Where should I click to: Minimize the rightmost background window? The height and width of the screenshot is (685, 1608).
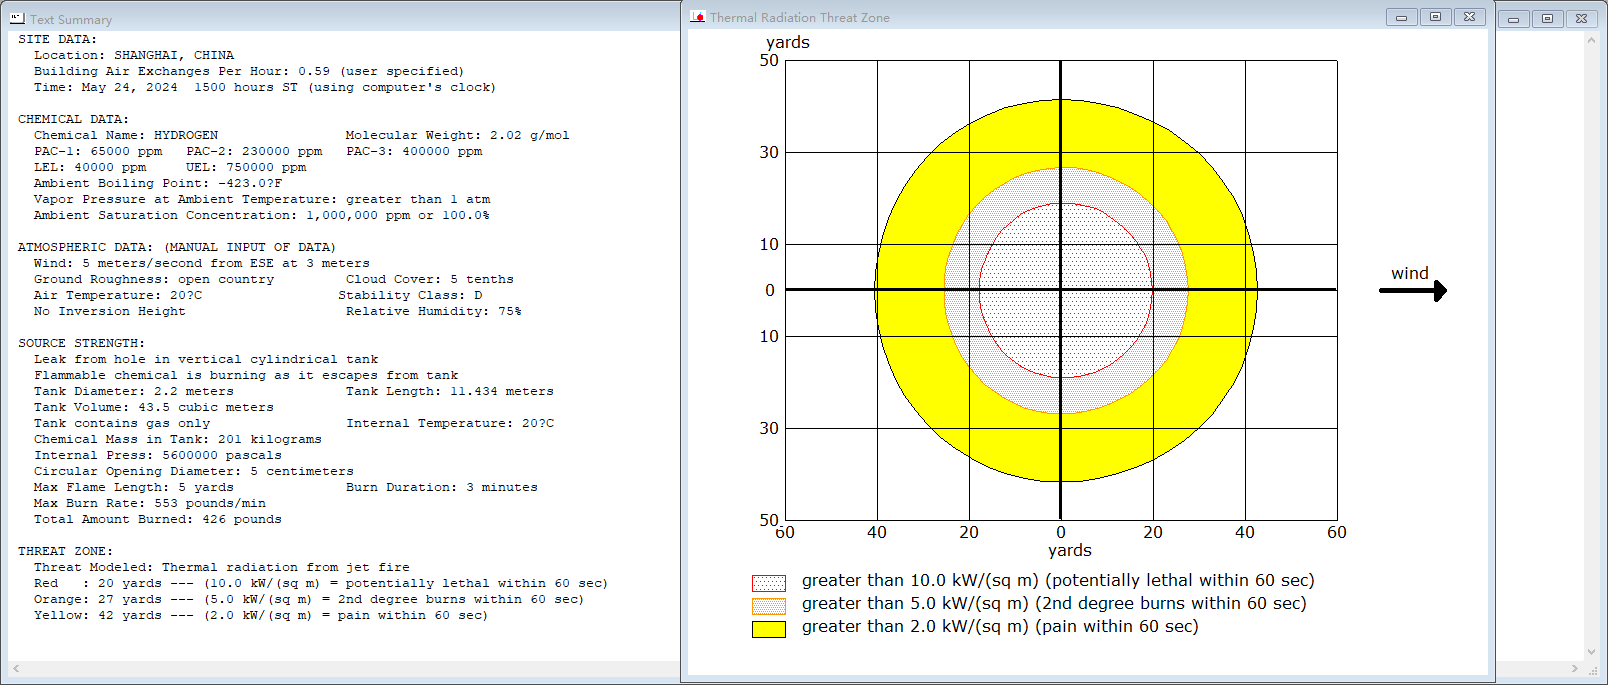tap(1513, 19)
